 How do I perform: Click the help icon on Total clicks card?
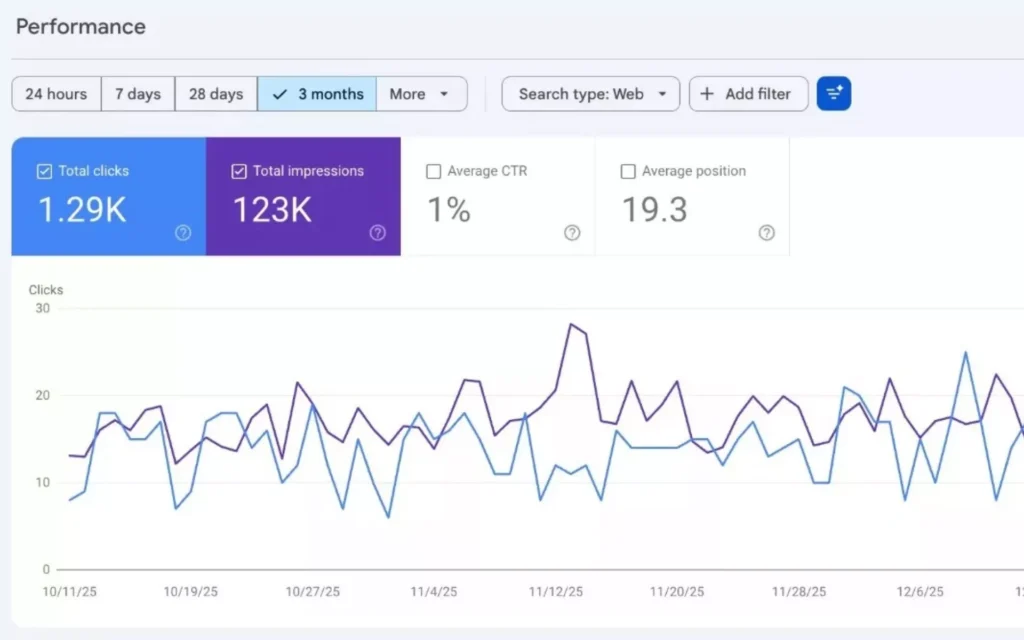coord(183,233)
